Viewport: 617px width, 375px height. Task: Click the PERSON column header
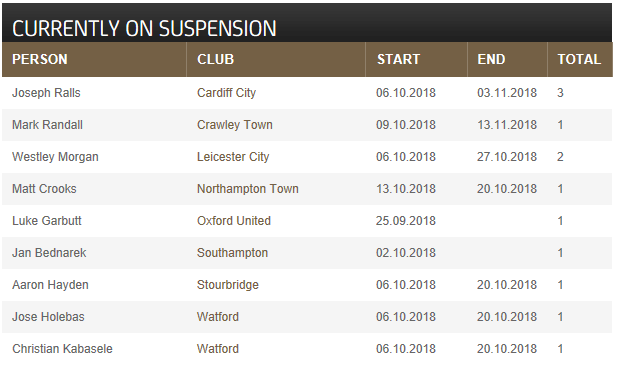coord(40,59)
